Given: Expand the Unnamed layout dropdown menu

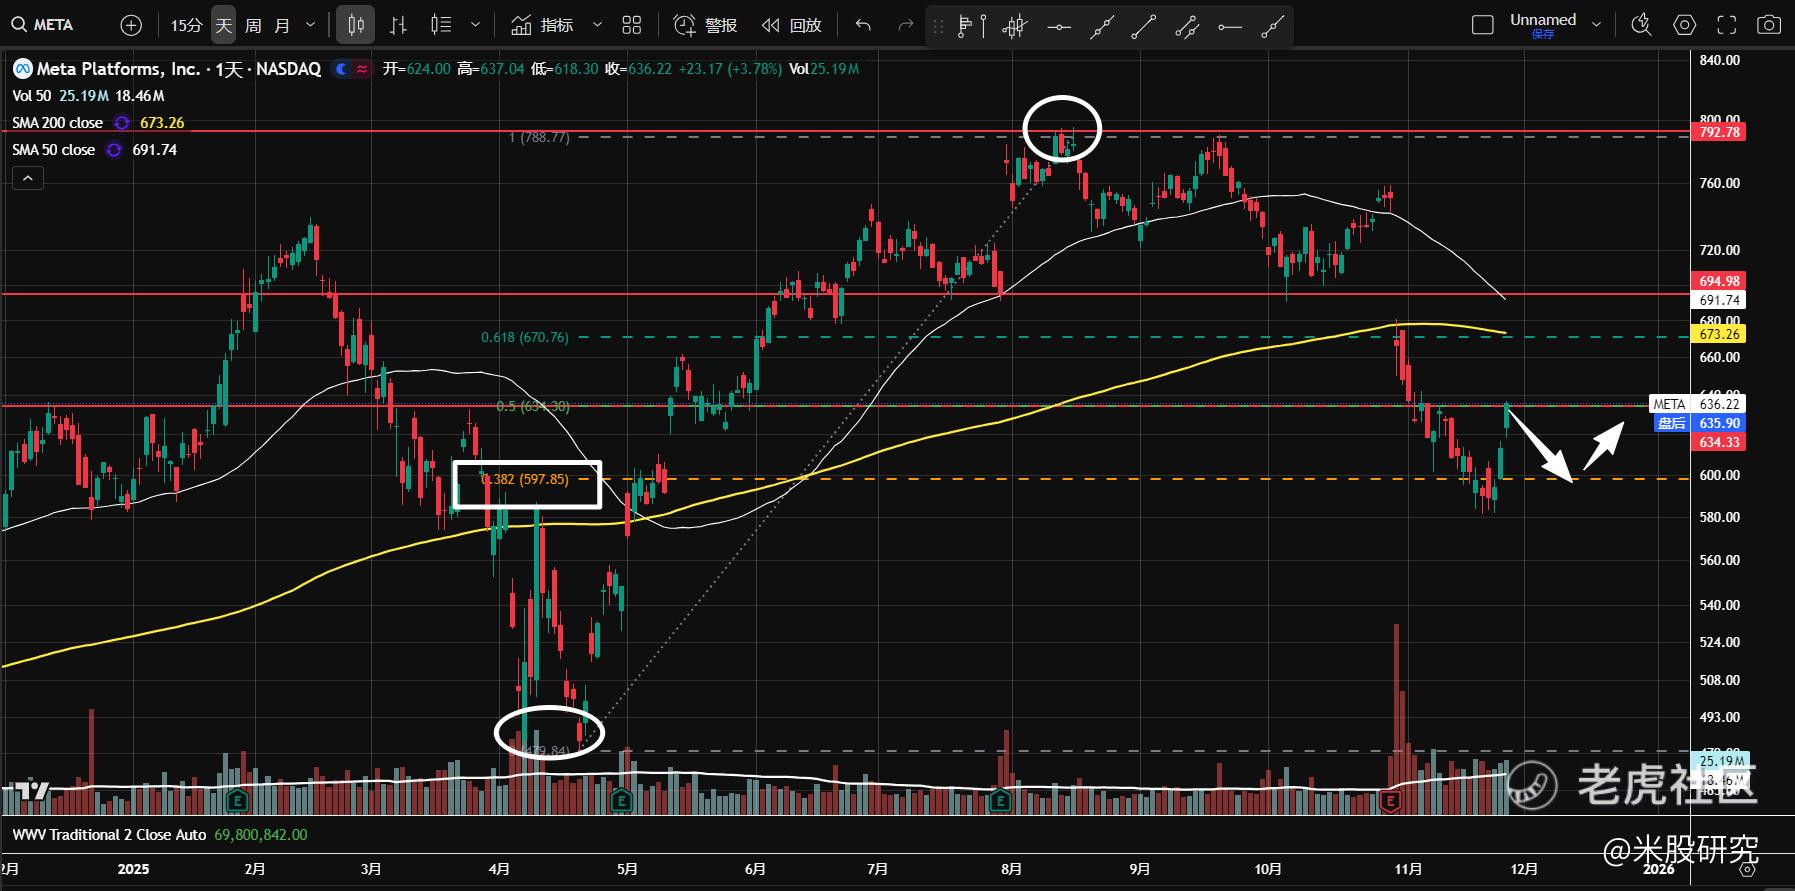Looking at the screenshot, I should click(1596, 25).
